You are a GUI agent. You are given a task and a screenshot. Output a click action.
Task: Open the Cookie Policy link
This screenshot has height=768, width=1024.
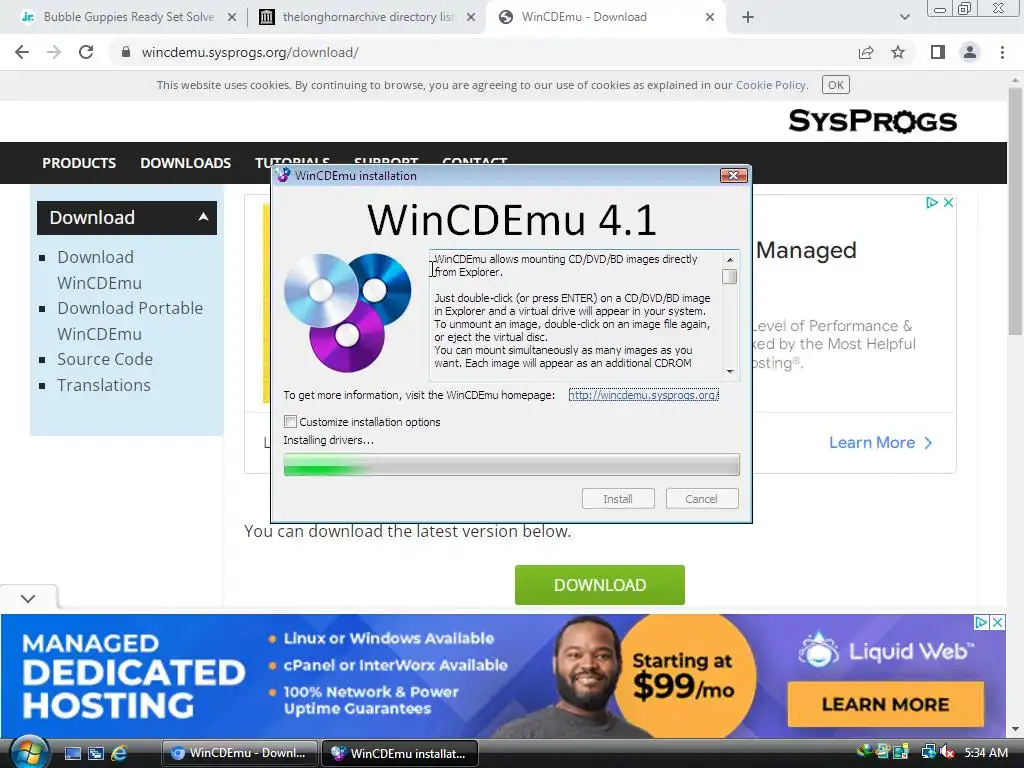[771, 85]
